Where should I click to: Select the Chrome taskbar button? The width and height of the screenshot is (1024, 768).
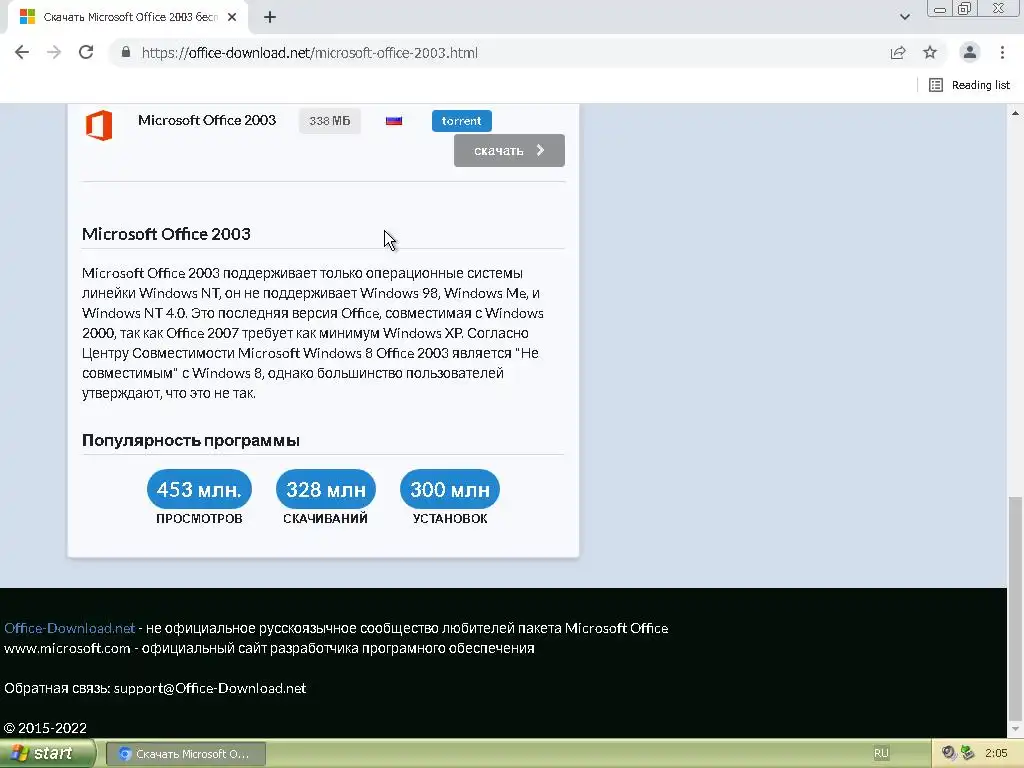tap(185, 754)
